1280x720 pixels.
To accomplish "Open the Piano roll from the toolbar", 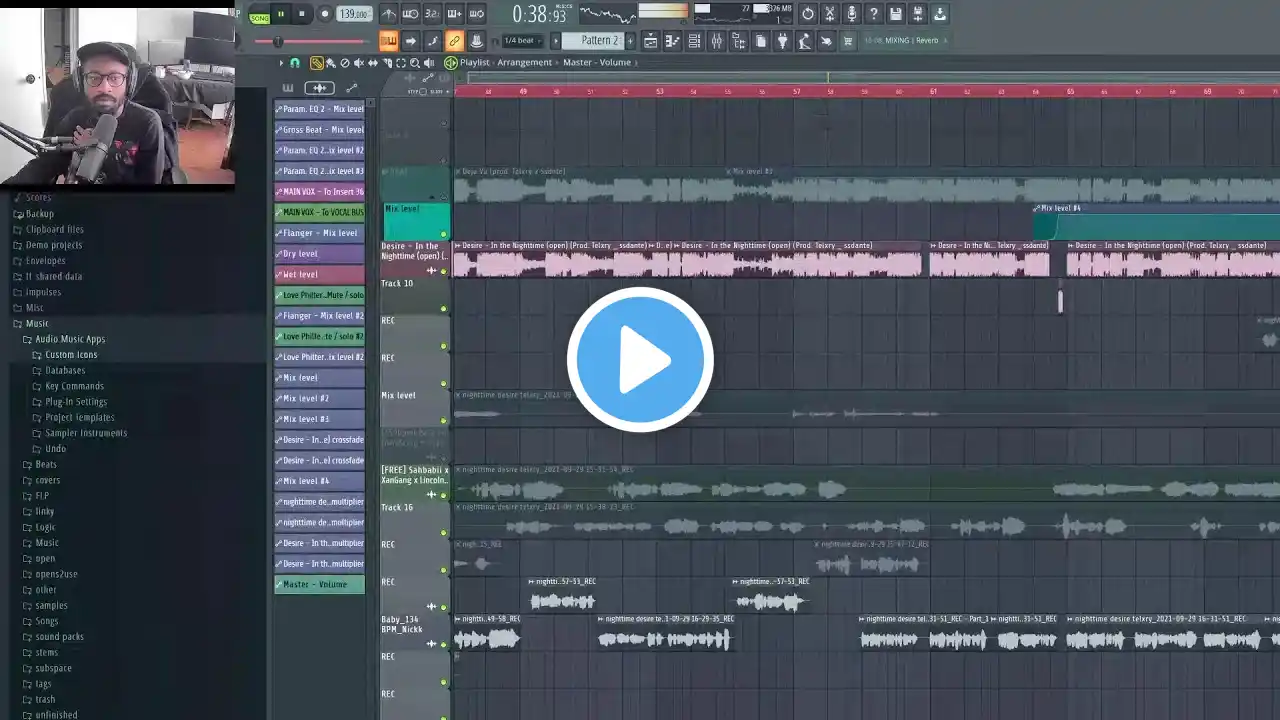I will (672, 41).
